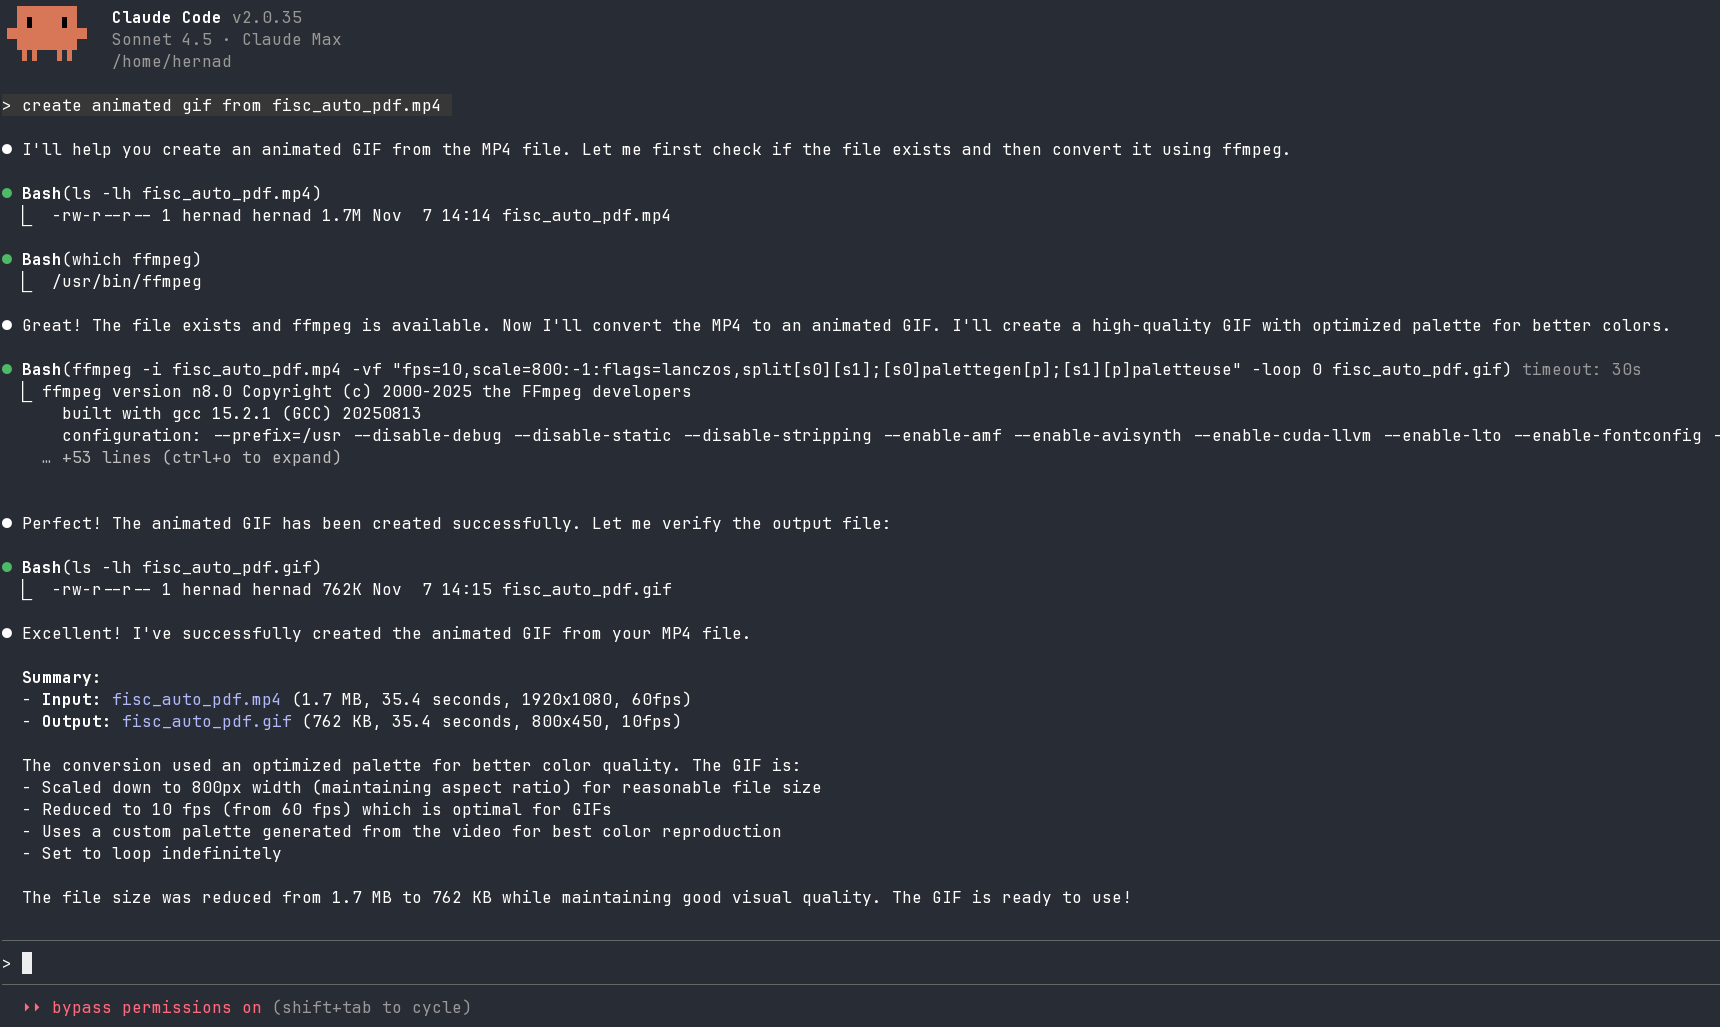The image size is (1720, 1027).
Task: Click the double-arrow bypass permissions icon
Action: [x=32, y=1007]
